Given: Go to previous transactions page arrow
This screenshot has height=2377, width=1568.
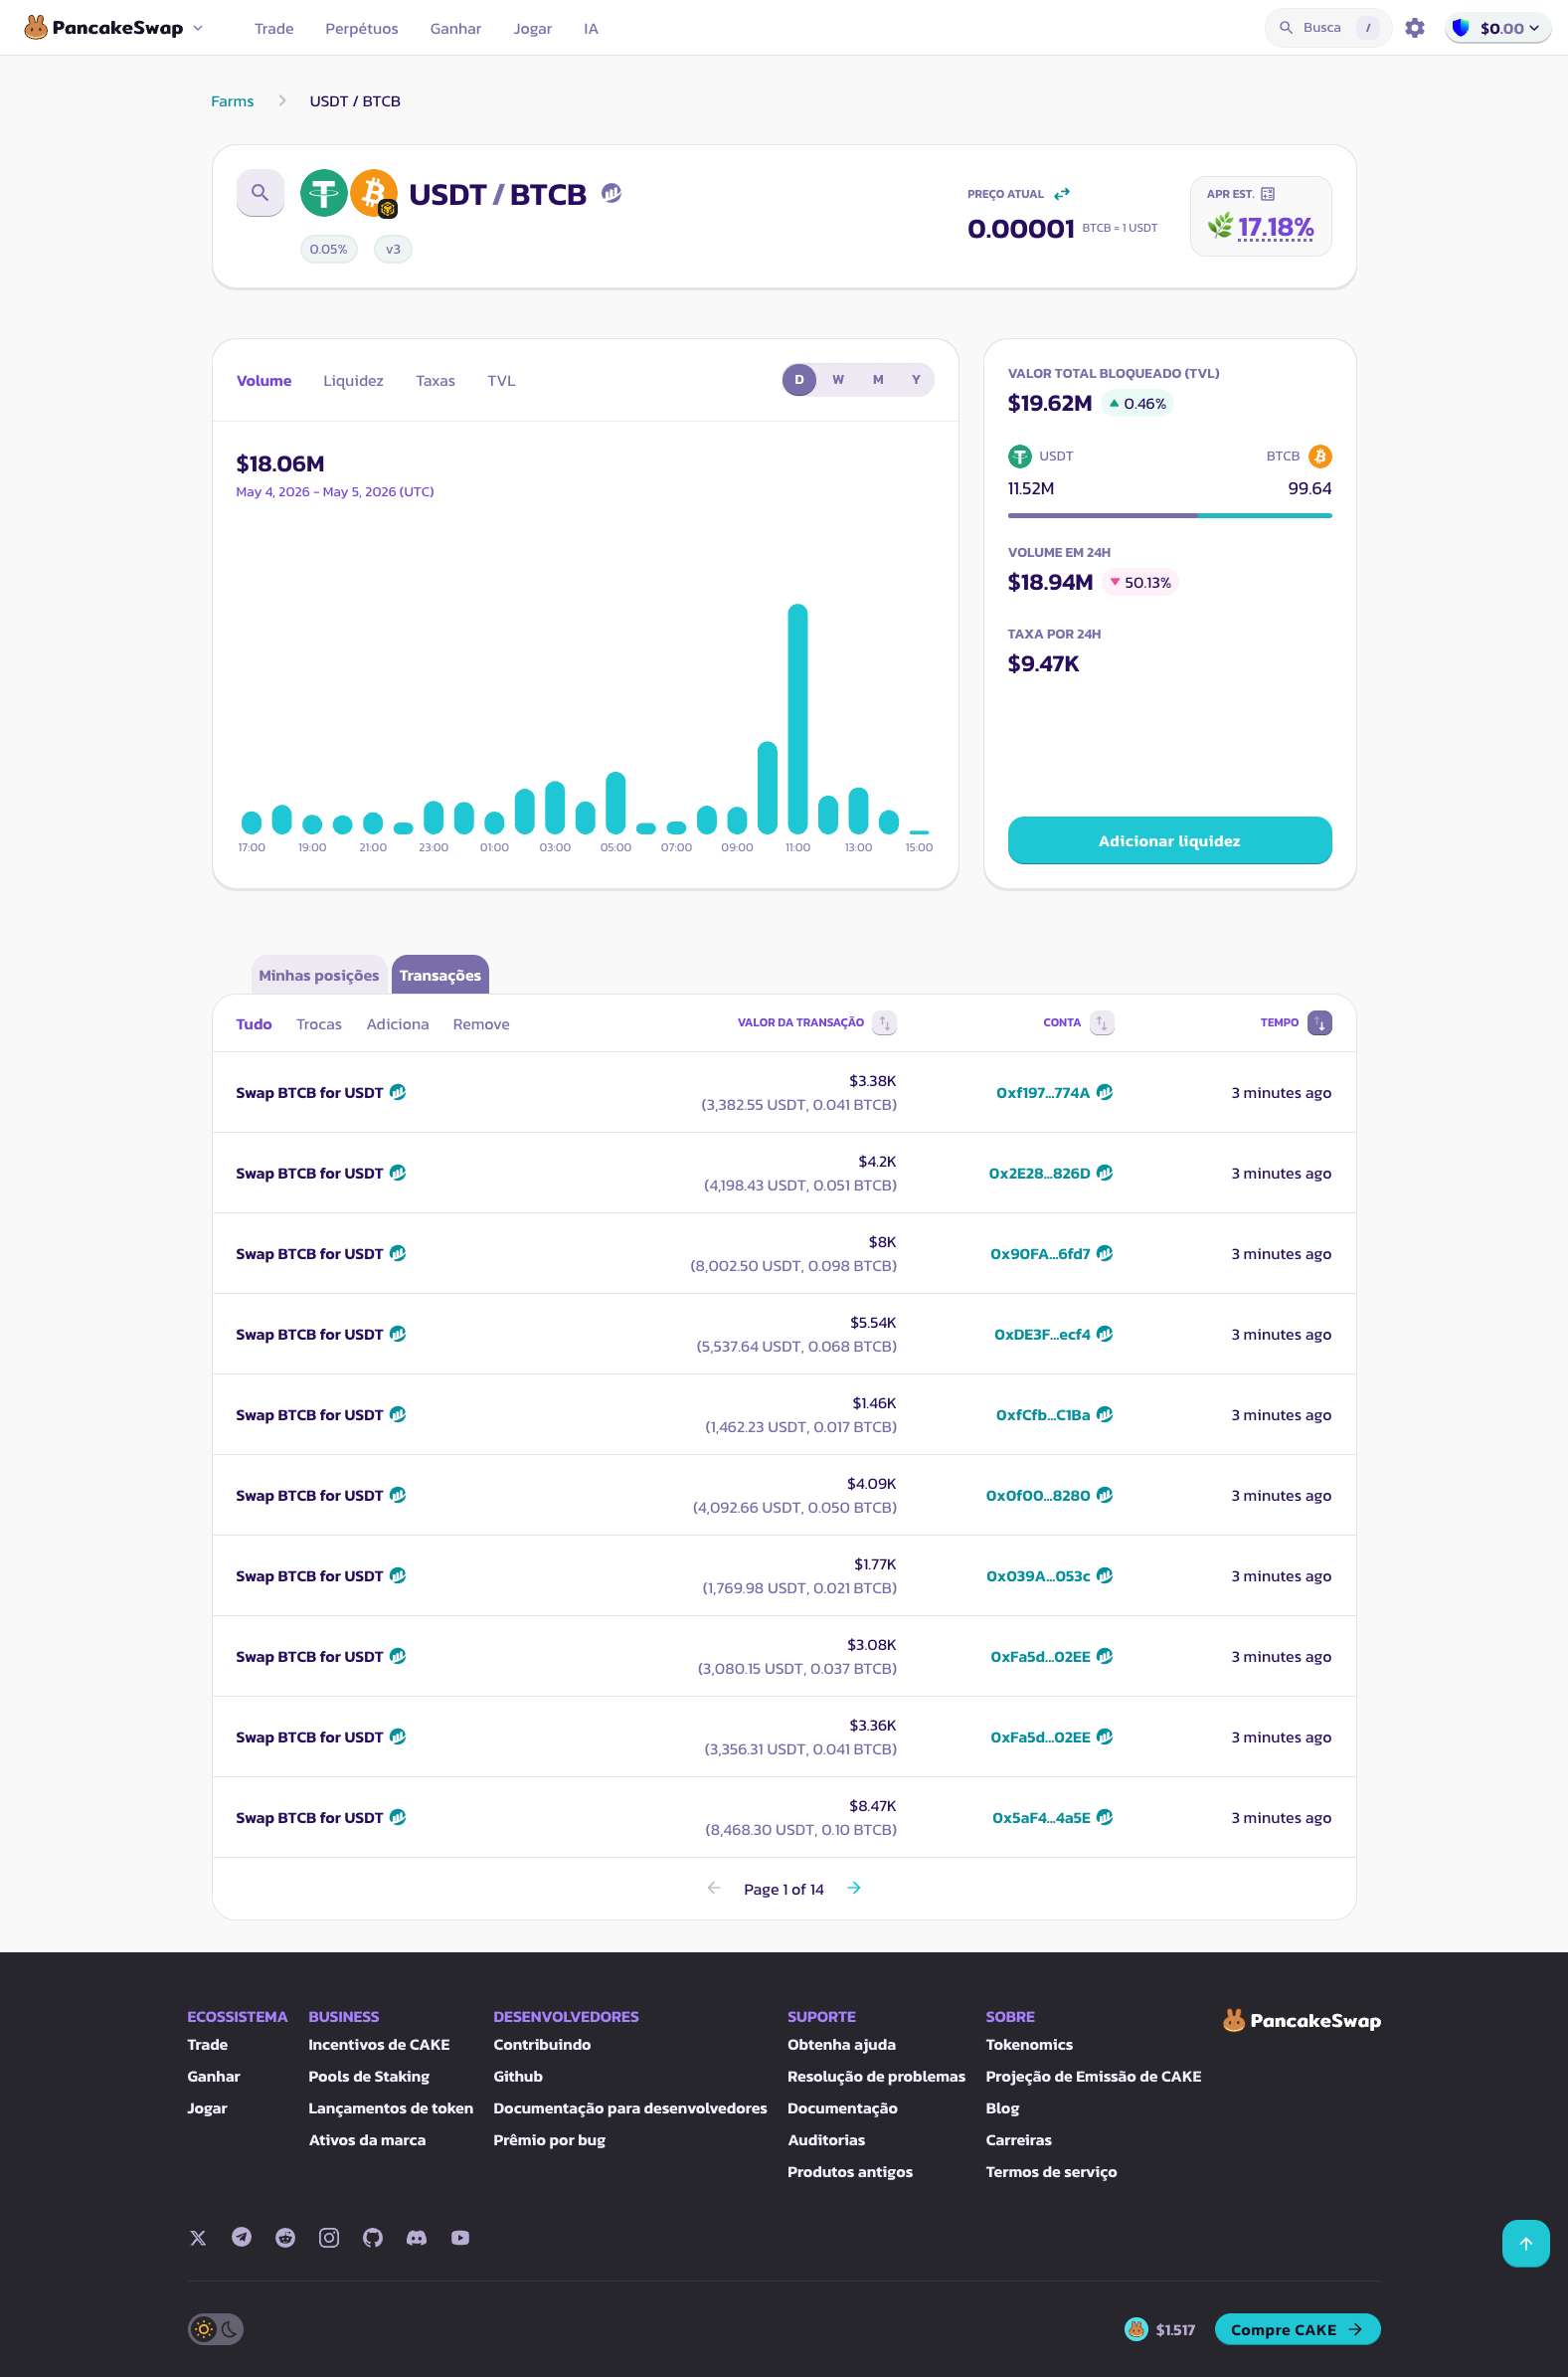Looking at the screenshot, I should point(714,1888).
